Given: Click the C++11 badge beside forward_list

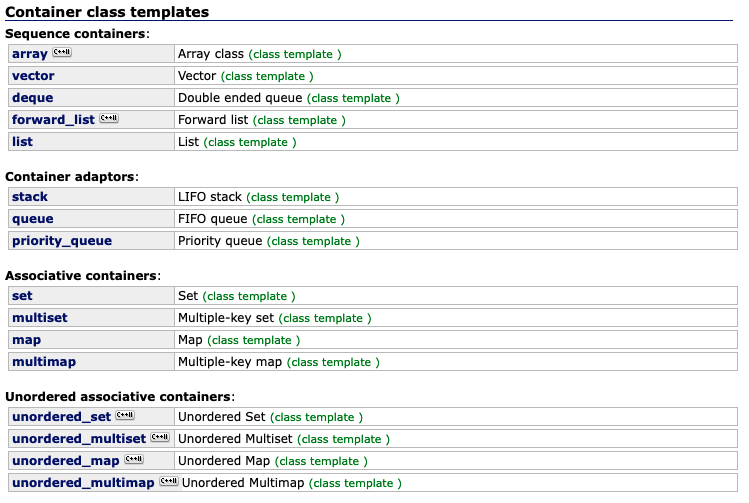Looking at the screenshot, I should 109,118.
